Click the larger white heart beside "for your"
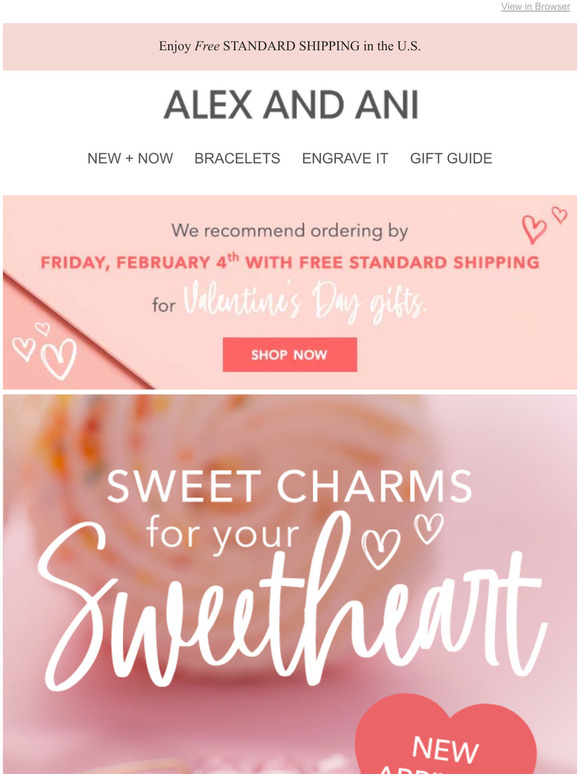The image size is (580, 774). [x=381, y=549]
